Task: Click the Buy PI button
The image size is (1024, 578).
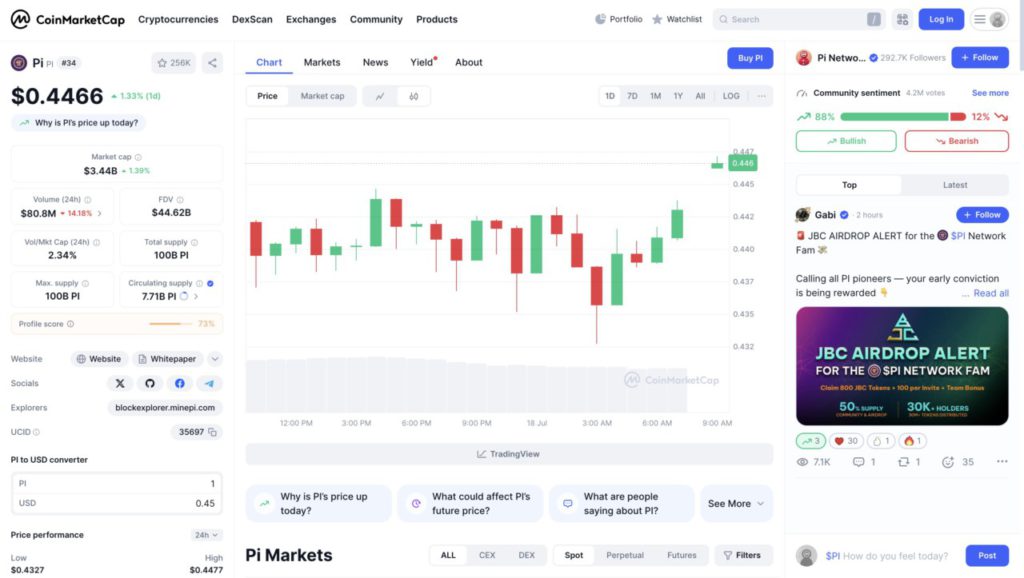Action: (750, 58)
